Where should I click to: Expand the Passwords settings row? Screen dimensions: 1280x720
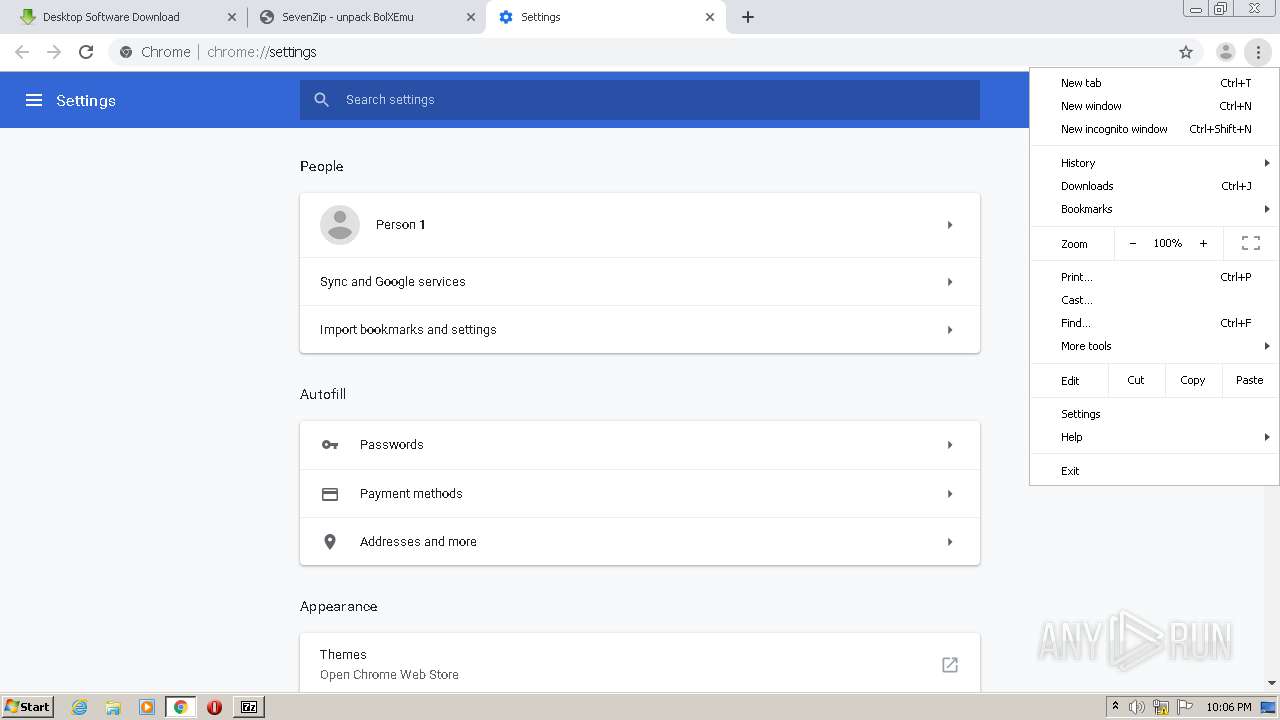tap(640, 445)
